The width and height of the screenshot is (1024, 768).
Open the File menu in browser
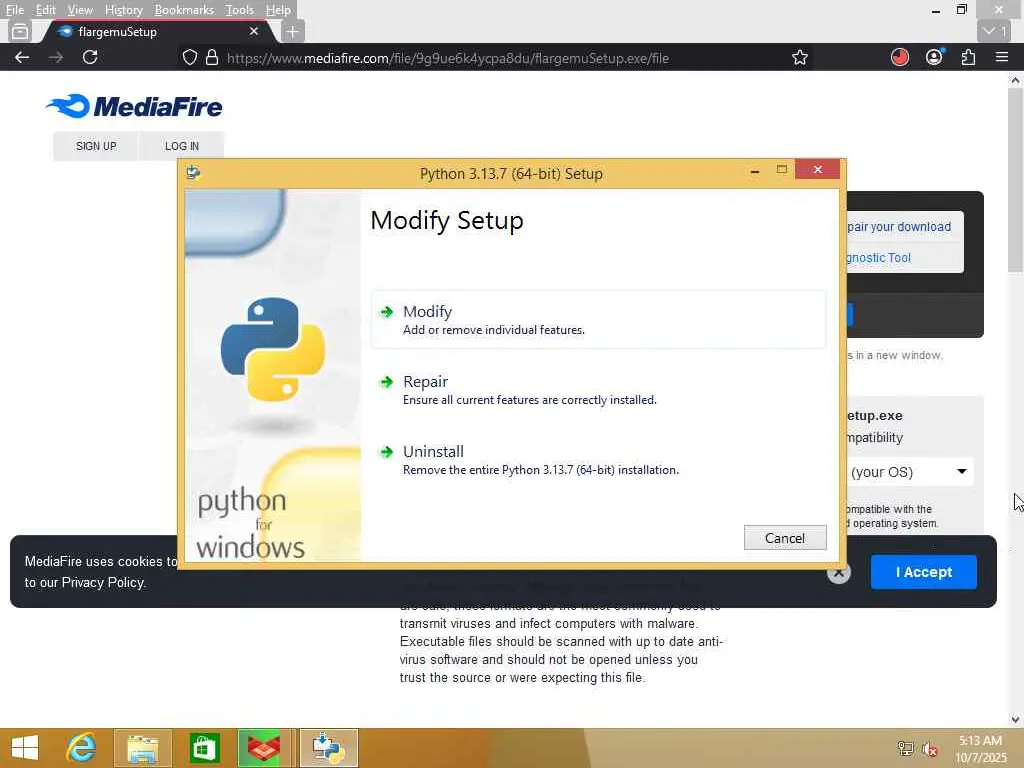pos(14,10)
